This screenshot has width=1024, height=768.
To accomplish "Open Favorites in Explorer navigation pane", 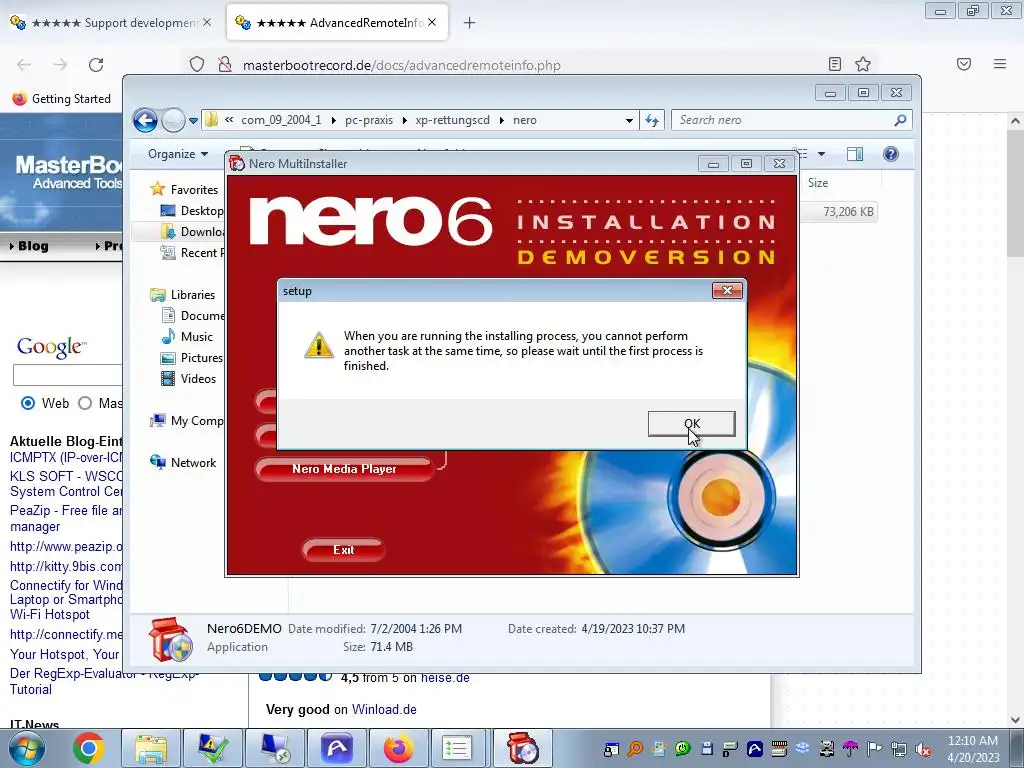I will click(194, 189).
